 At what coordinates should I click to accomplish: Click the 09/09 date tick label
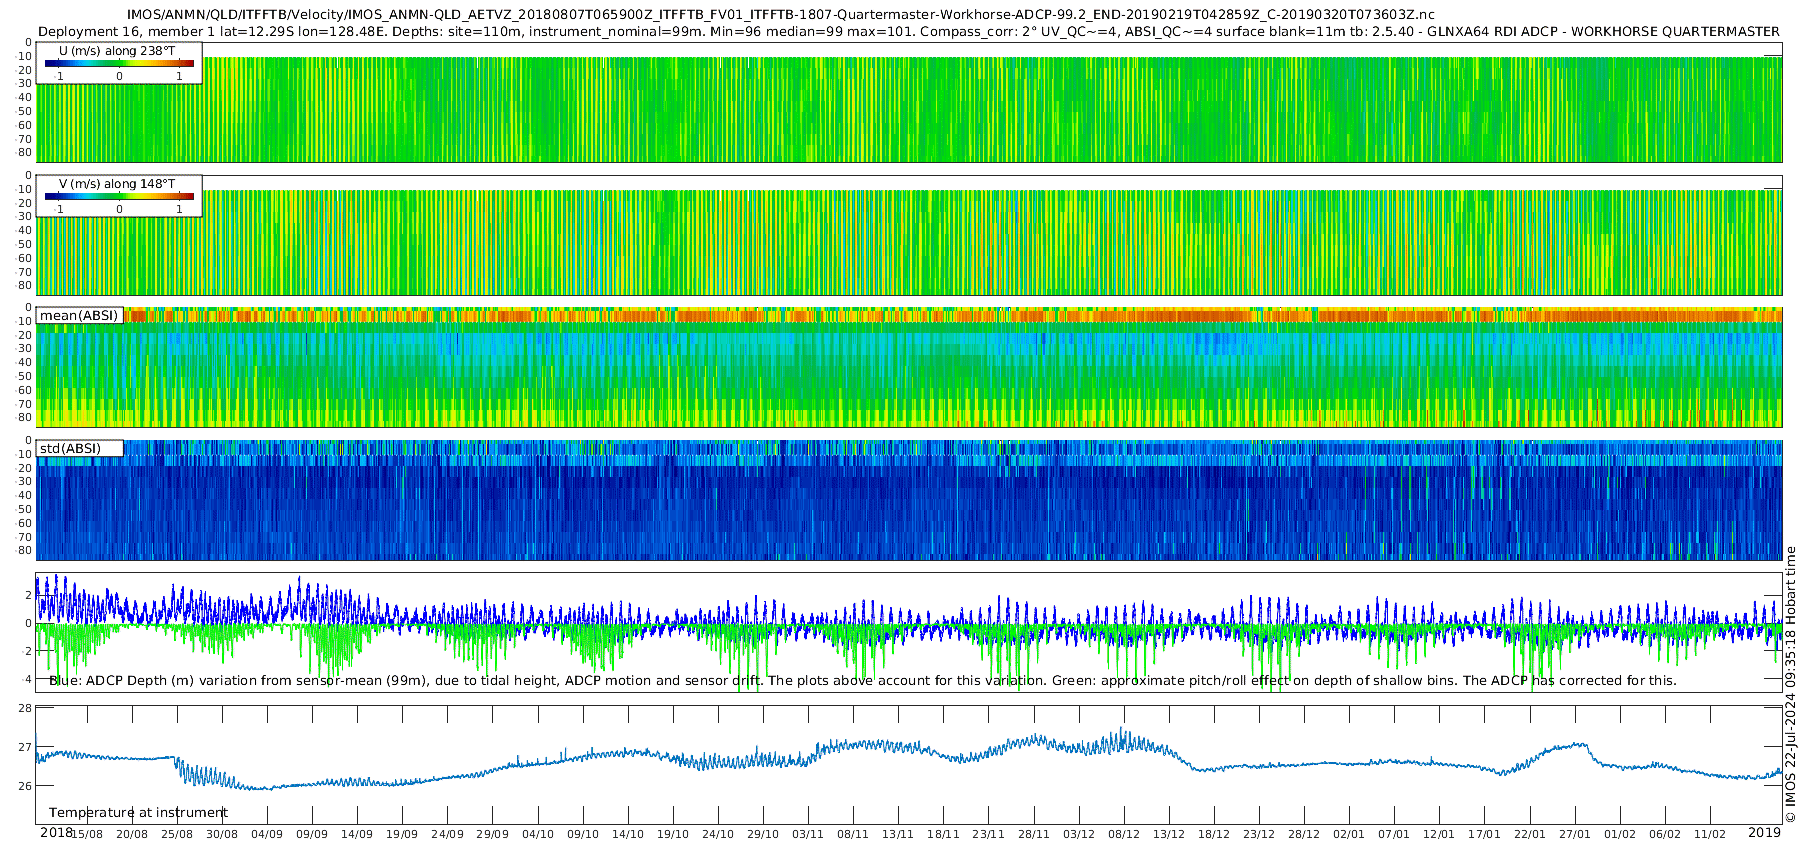(x=312, y=834)
